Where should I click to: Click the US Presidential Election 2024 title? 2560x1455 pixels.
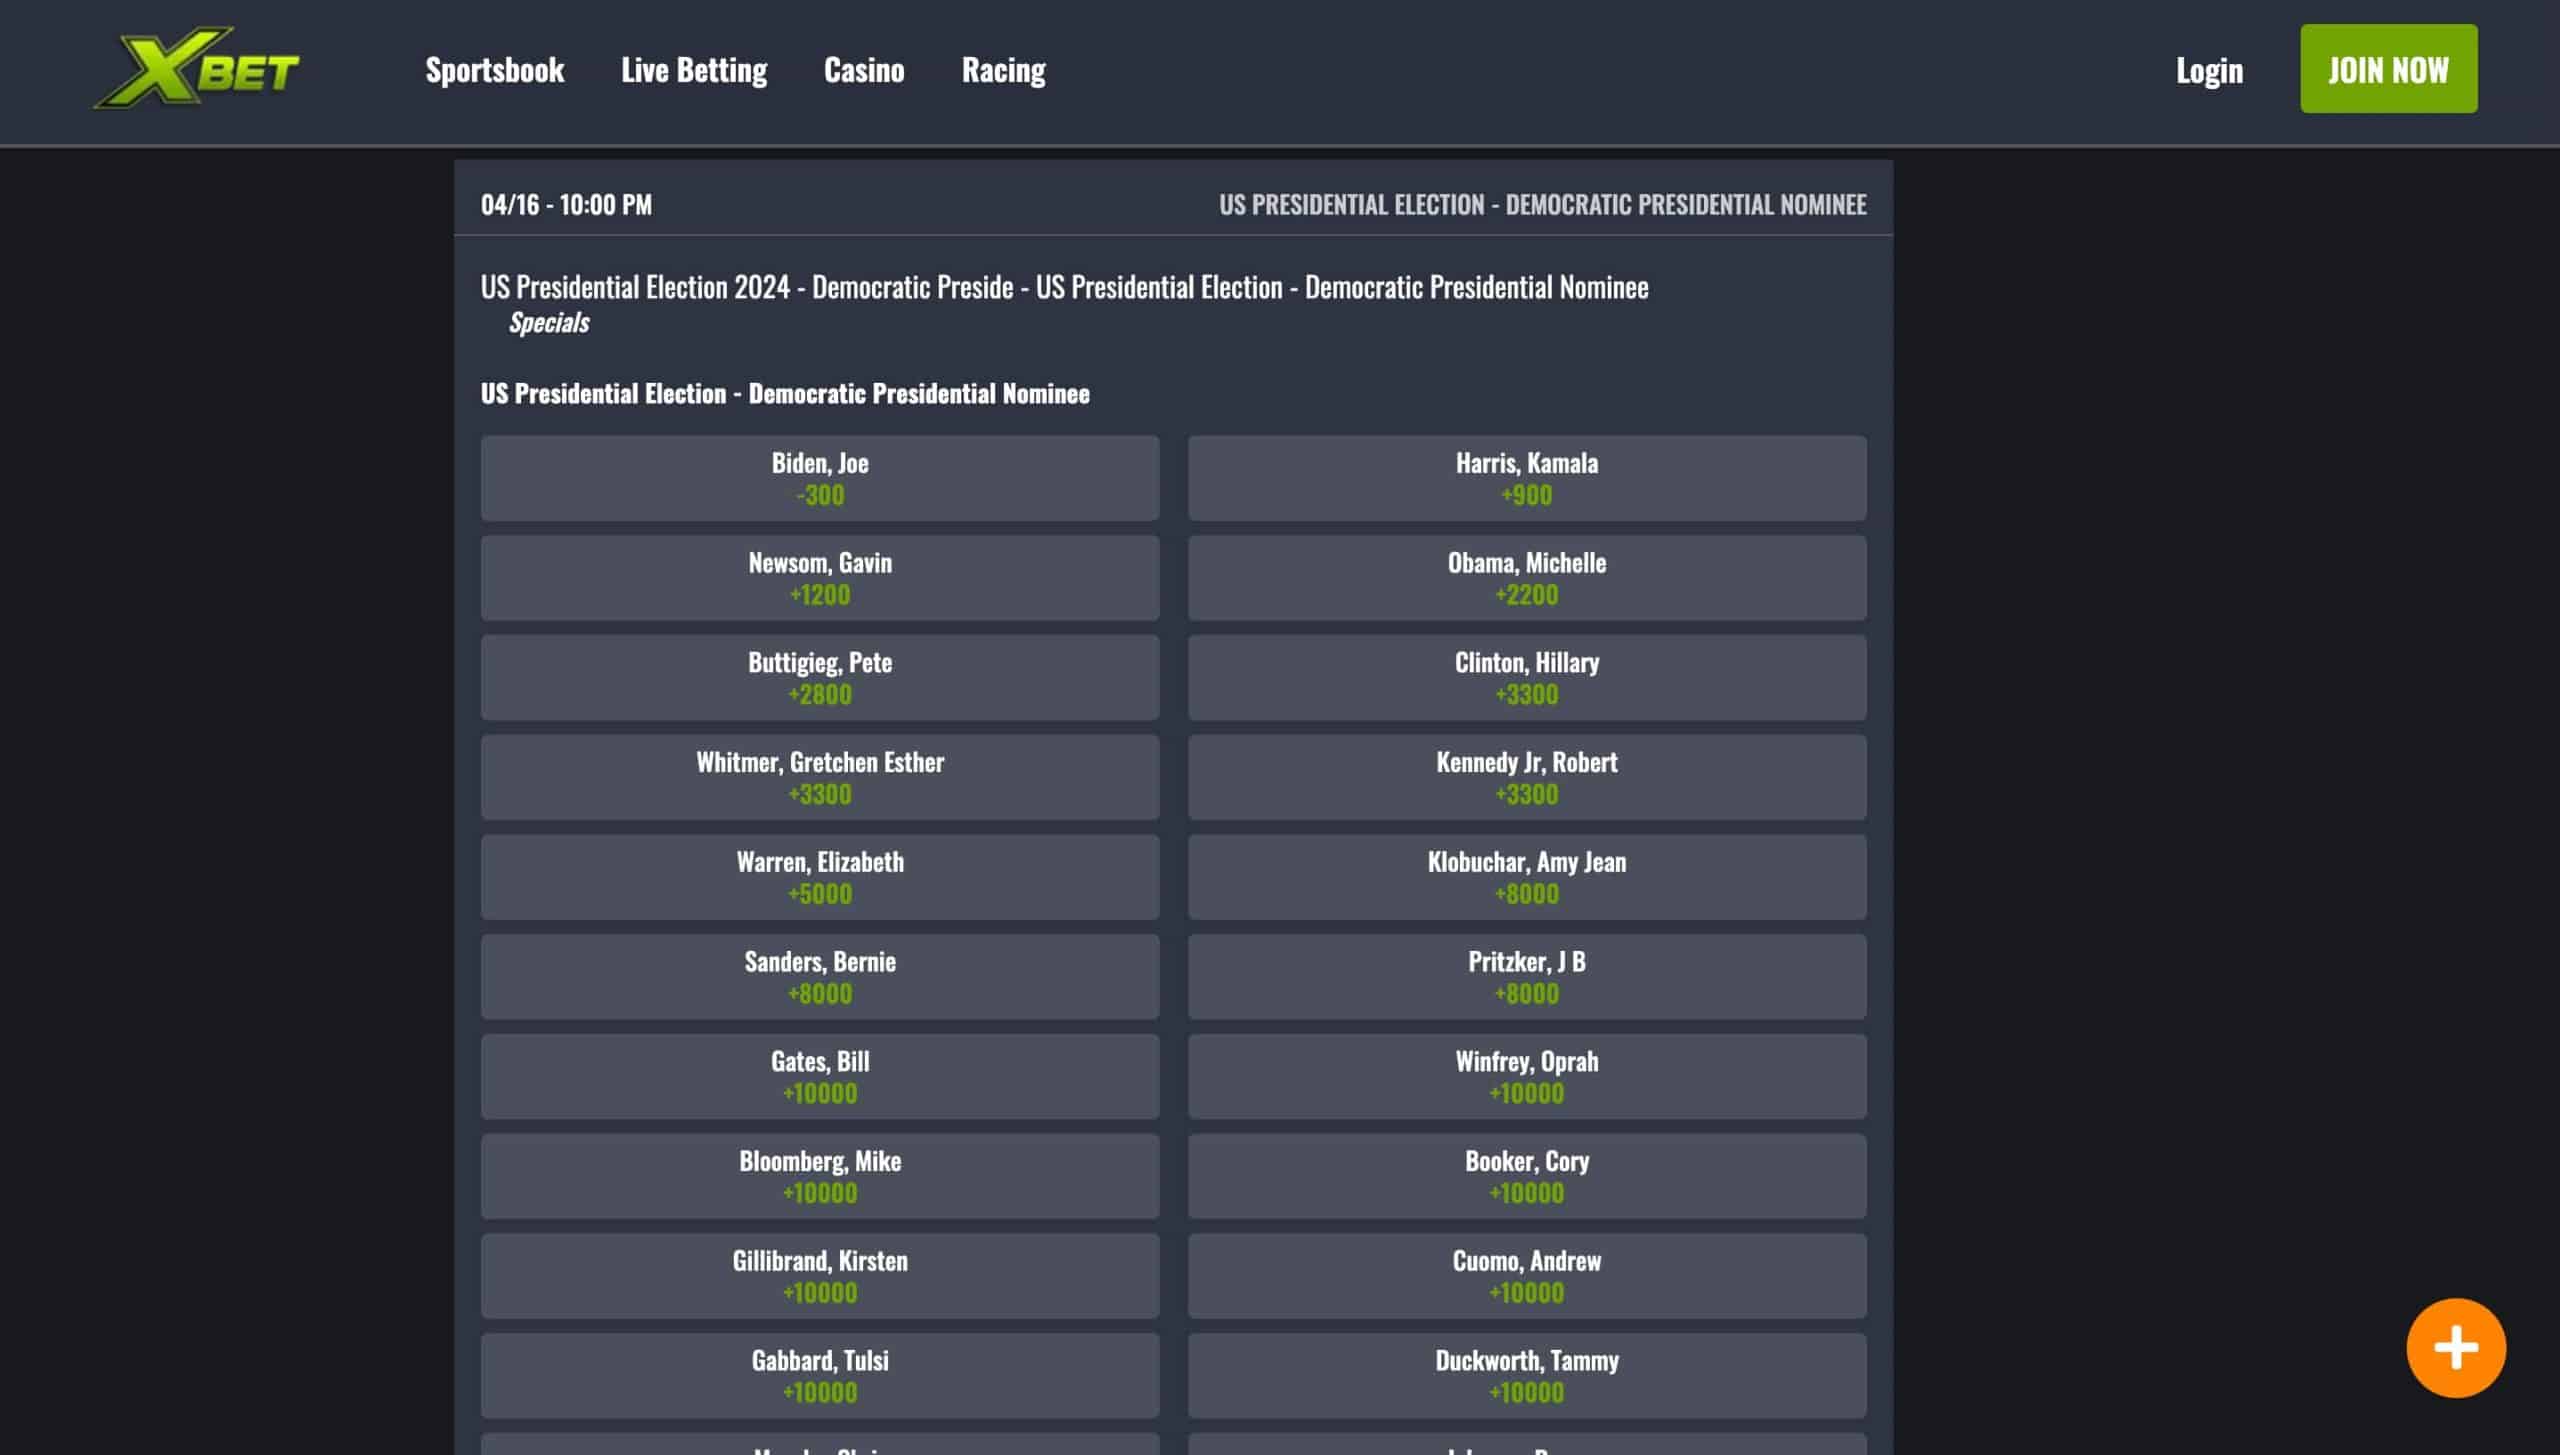point(1064,288)
